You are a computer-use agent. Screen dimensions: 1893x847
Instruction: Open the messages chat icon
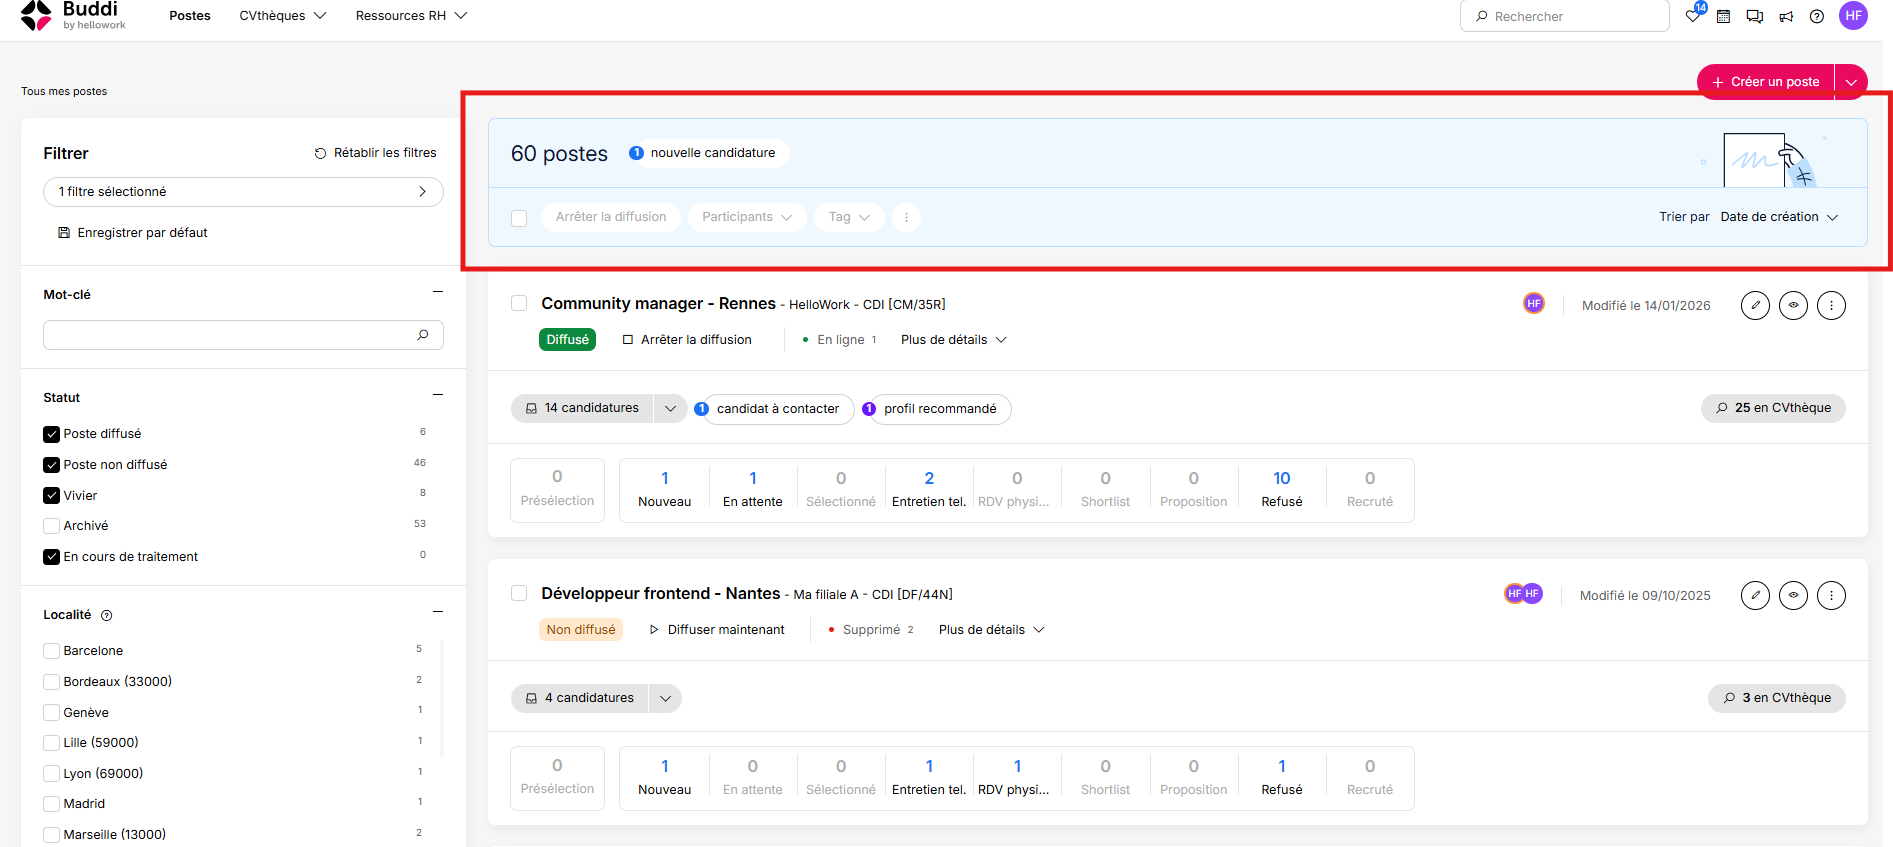coord(1754,16)
